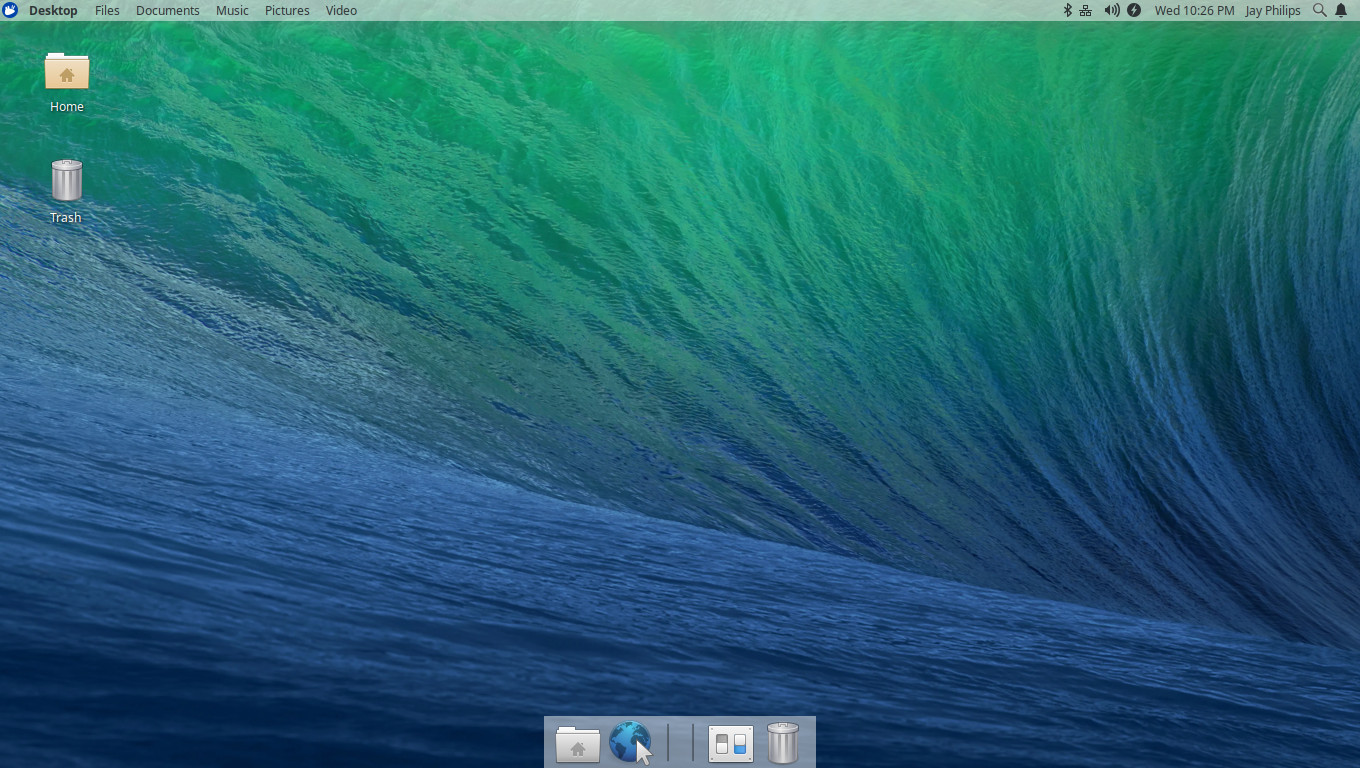Viewport: 1360px width, 768px height.
Task: Open the wired network indicator
Action: click(x=1086, y=10)
